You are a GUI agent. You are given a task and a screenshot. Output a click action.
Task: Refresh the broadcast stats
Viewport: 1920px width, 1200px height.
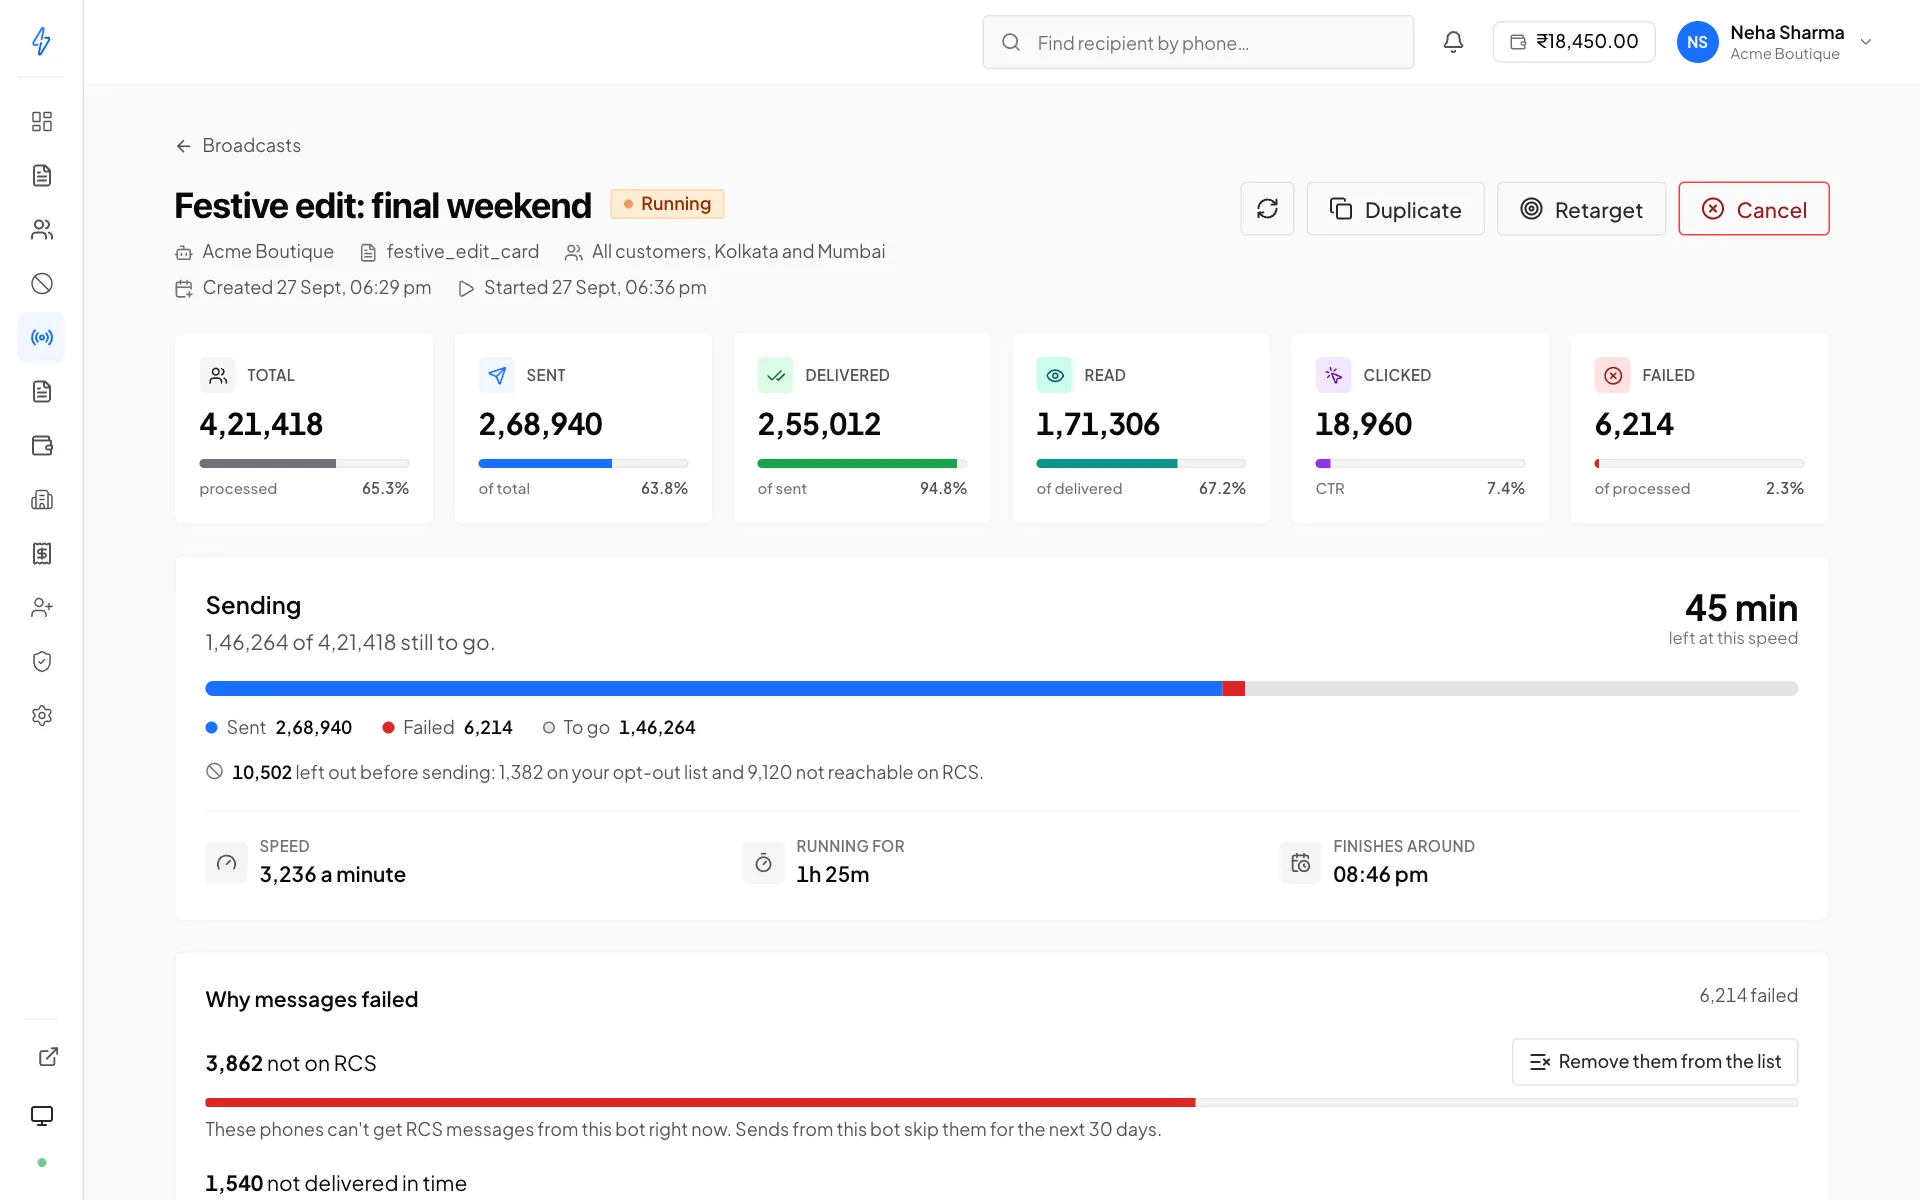(x=1267, y=209)
